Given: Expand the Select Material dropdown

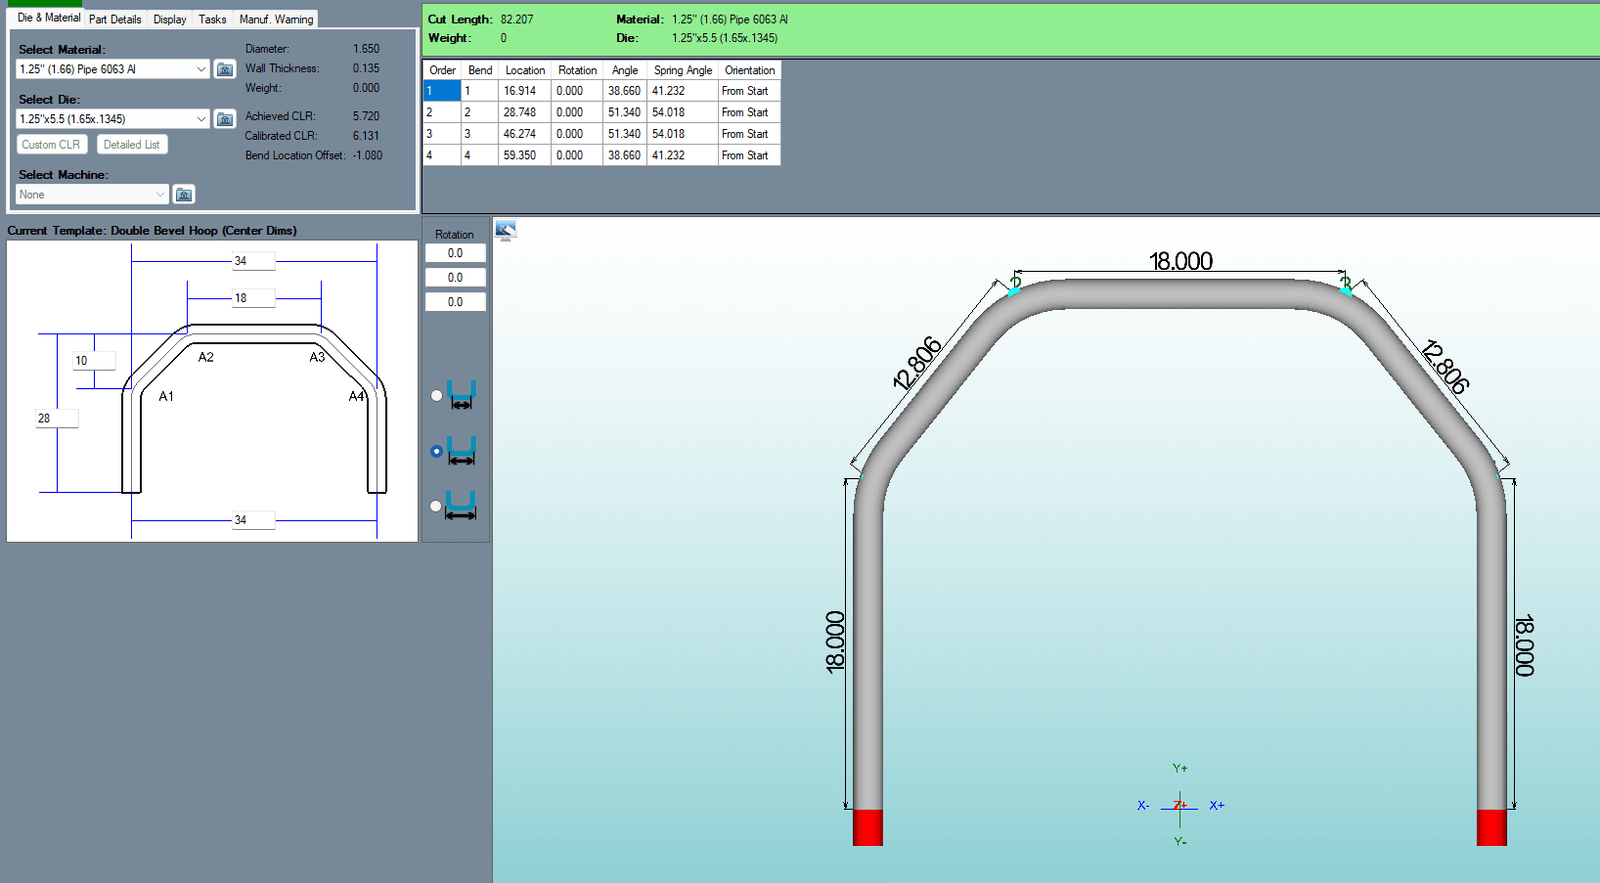Looking at the screenshot, I should (201, 69).
